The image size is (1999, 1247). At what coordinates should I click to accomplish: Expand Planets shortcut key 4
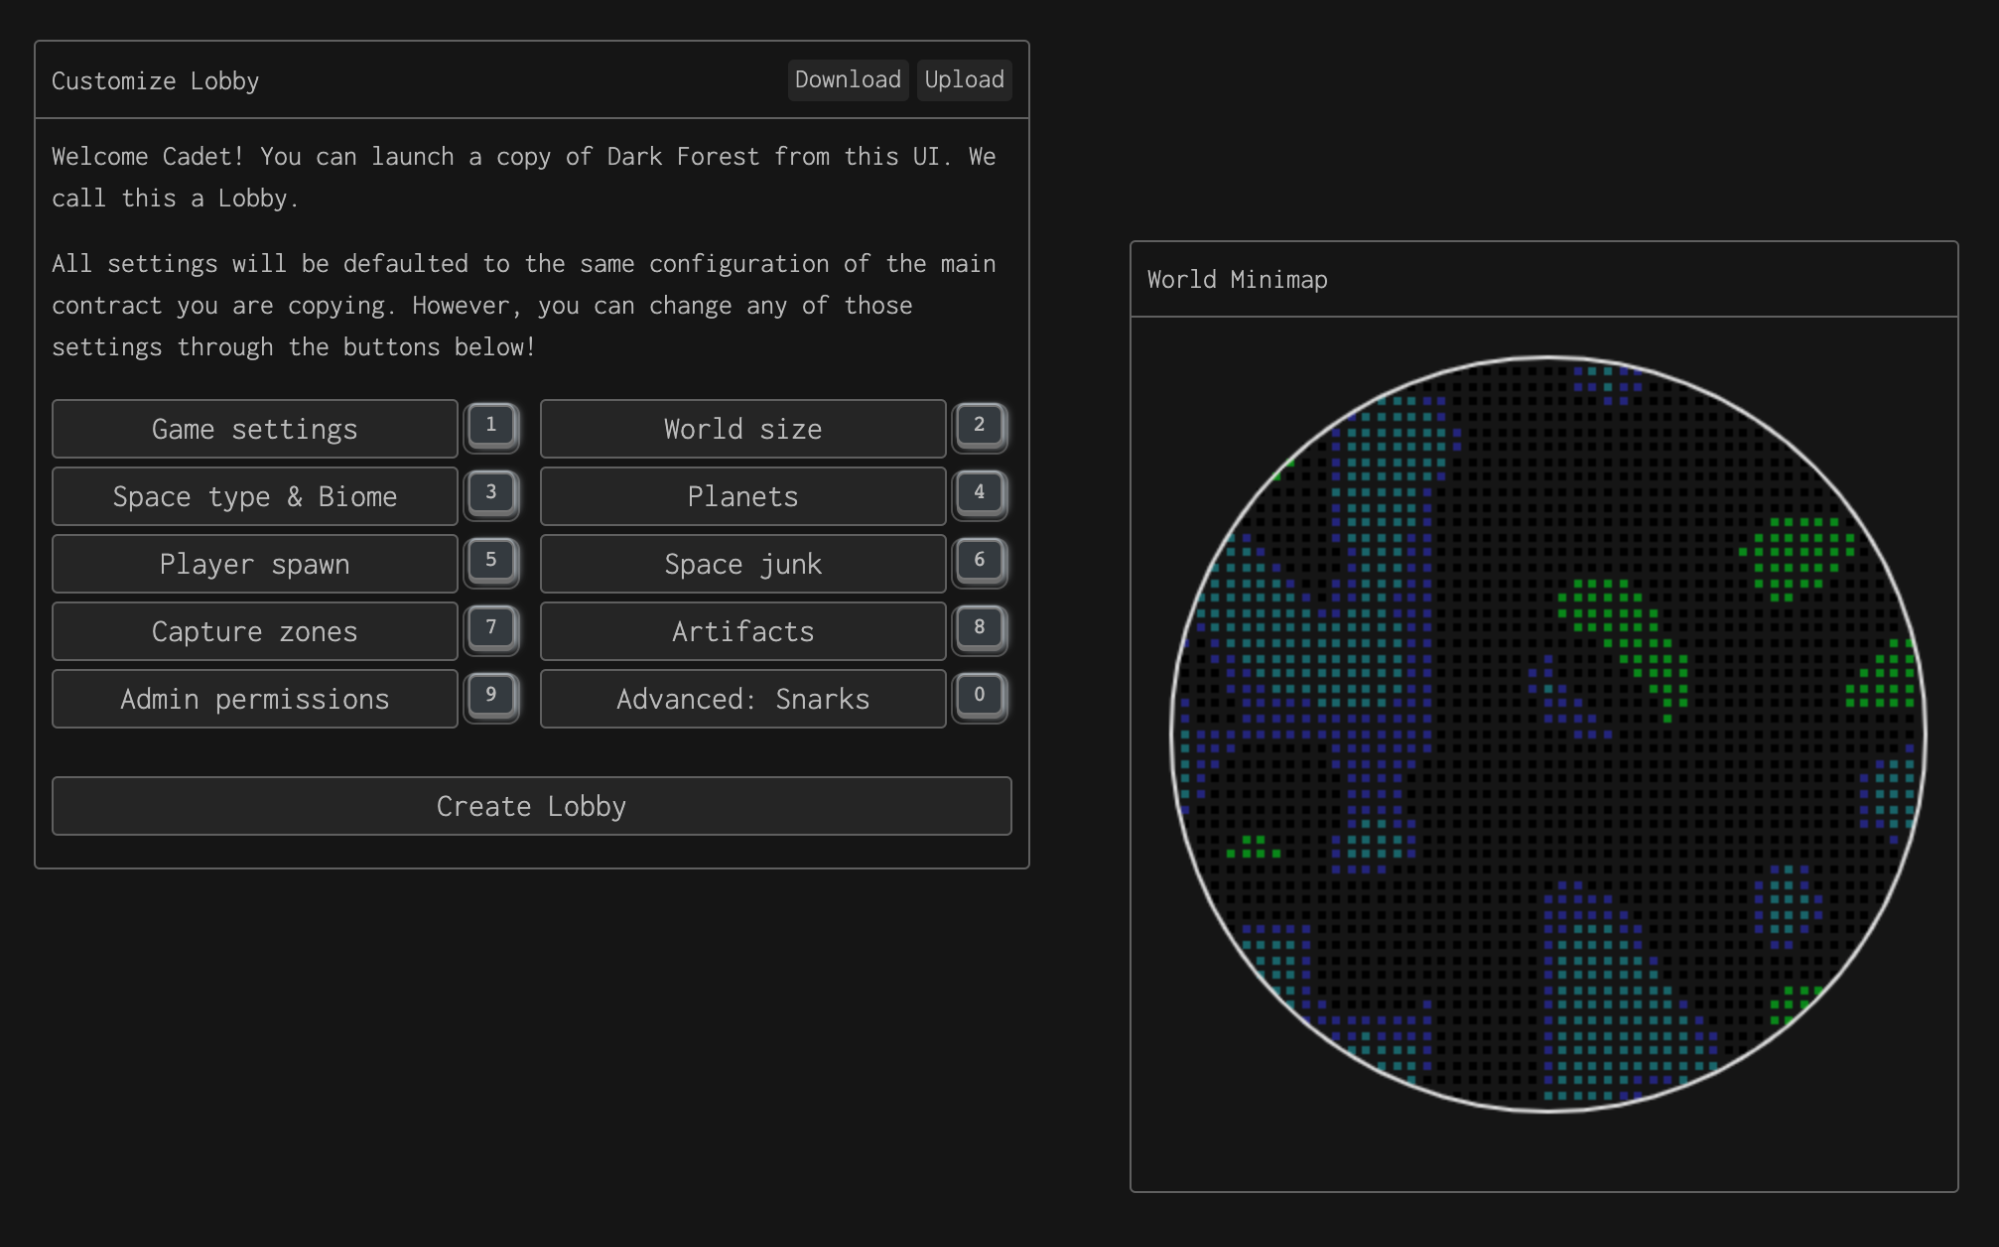pos(981,491)
